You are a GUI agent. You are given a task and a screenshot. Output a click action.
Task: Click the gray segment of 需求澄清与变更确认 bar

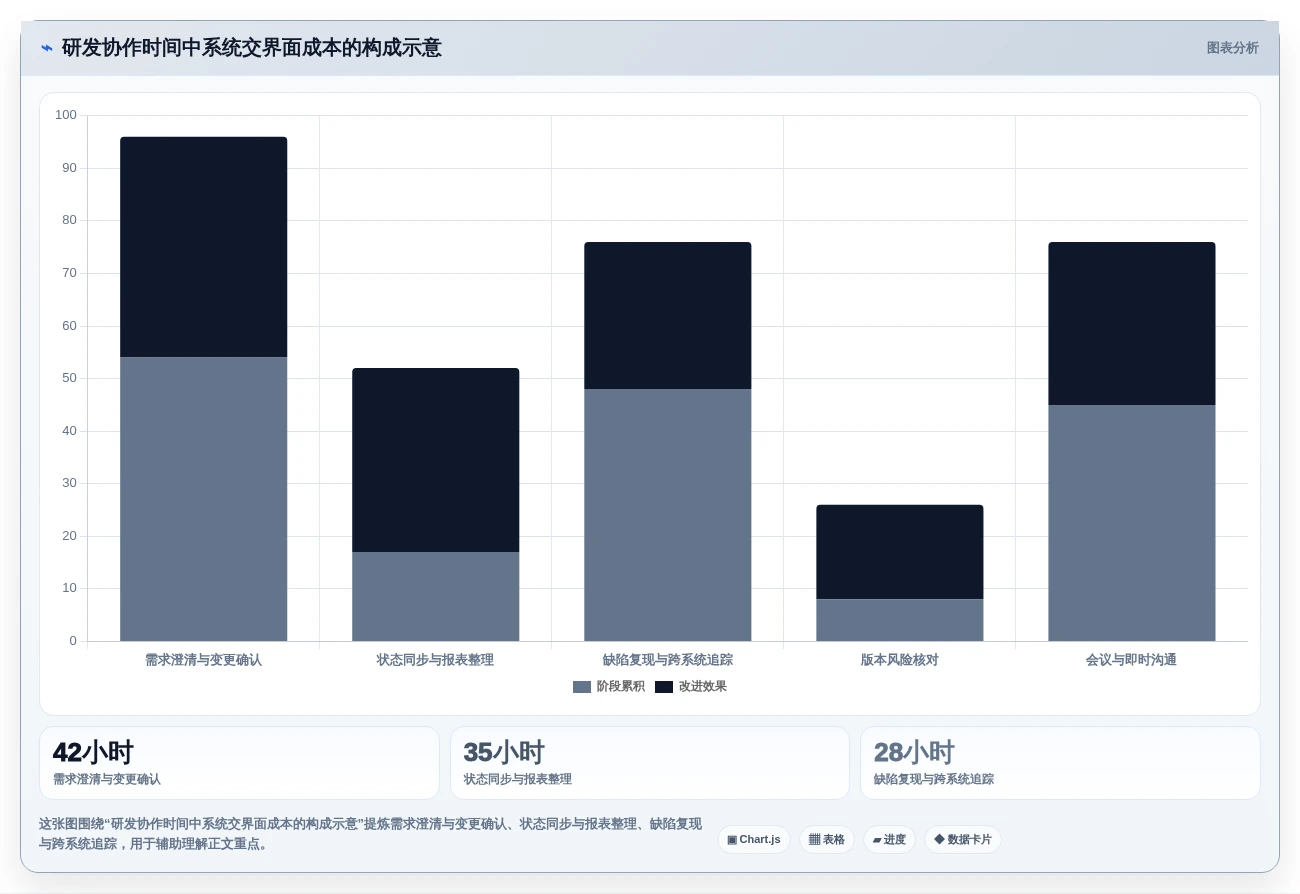[x=204, y=499]
